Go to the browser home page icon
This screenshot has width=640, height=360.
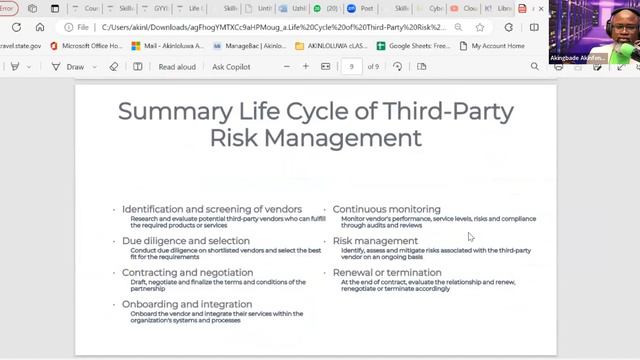coord(40,27)
